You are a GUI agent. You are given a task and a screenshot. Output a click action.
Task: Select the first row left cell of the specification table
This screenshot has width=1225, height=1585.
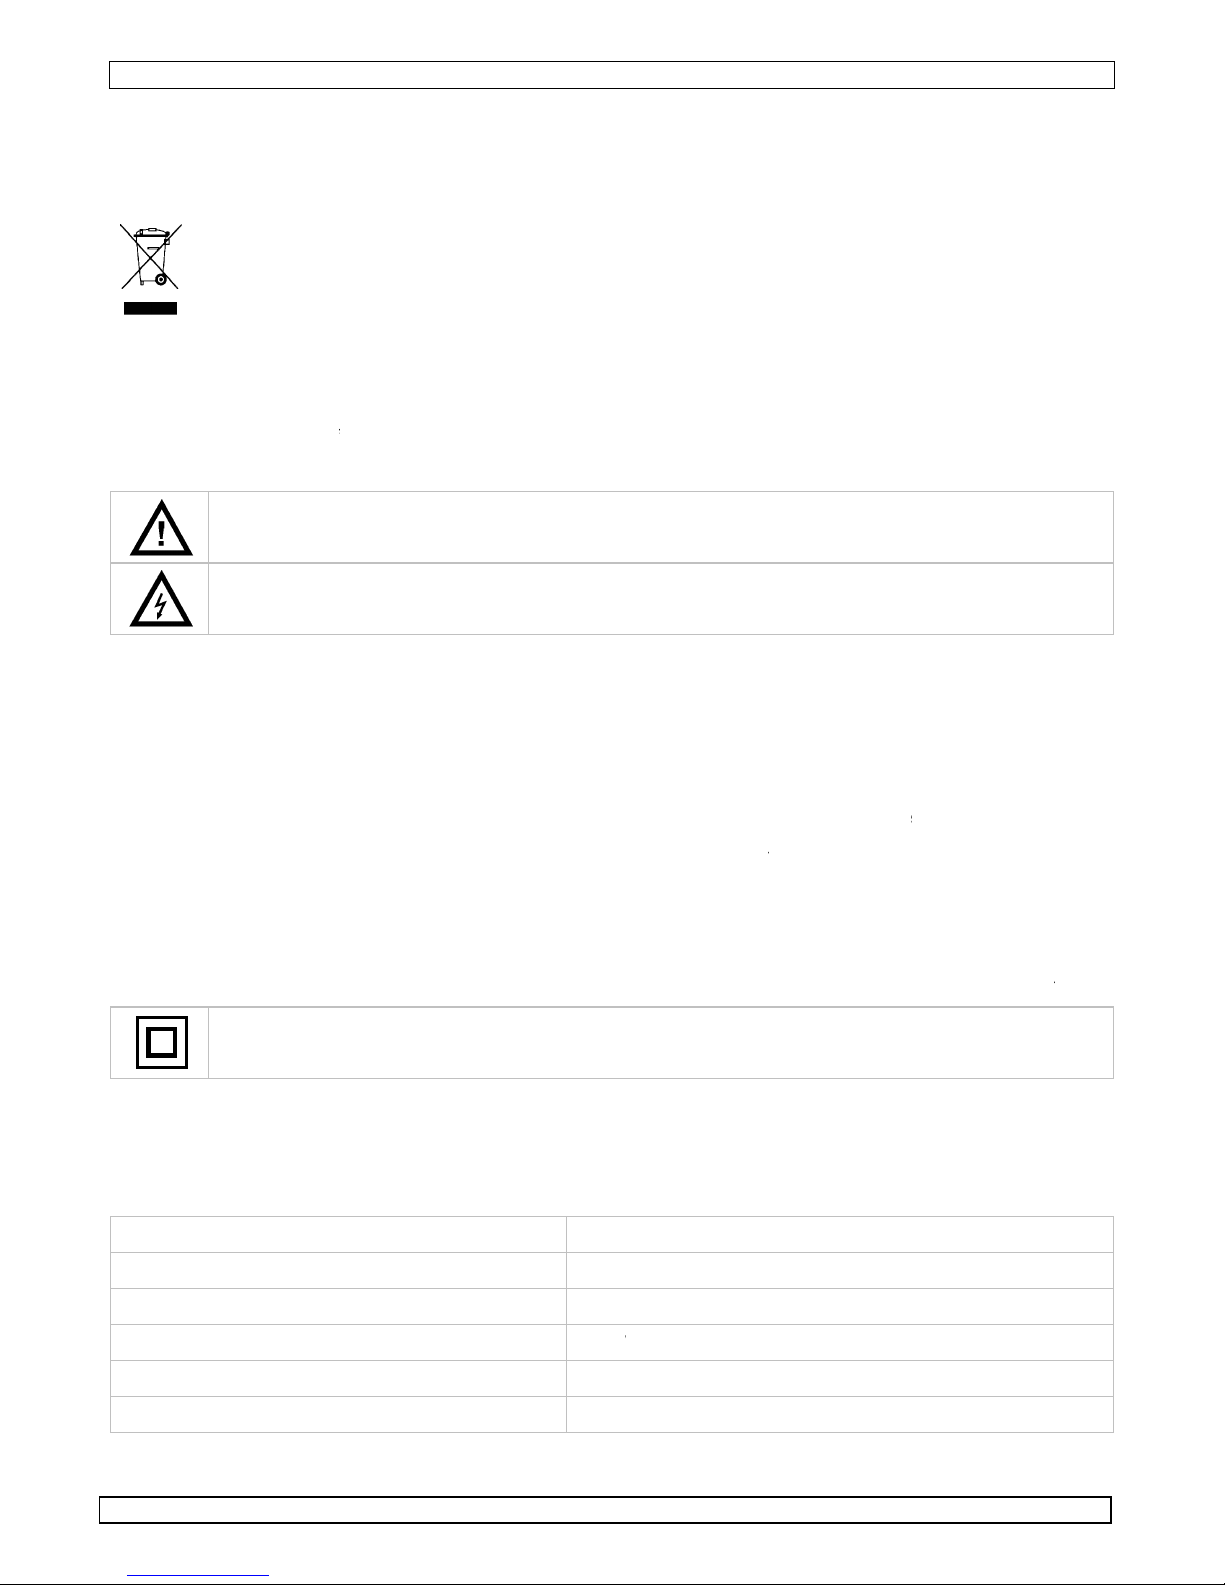338,1234
